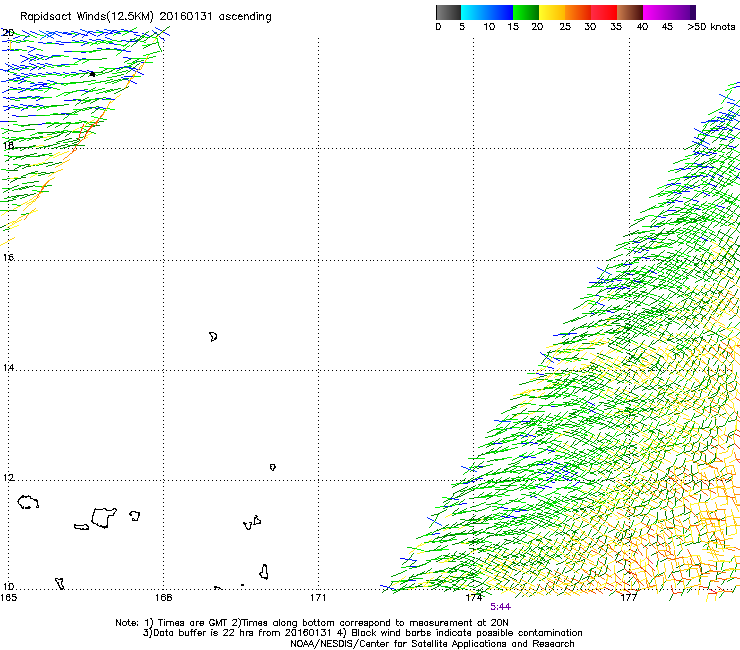The height and width of the screenshot is (650, 740).
Task: Click the orange 25-30 knots legend color
Action: tap(578, 12)
